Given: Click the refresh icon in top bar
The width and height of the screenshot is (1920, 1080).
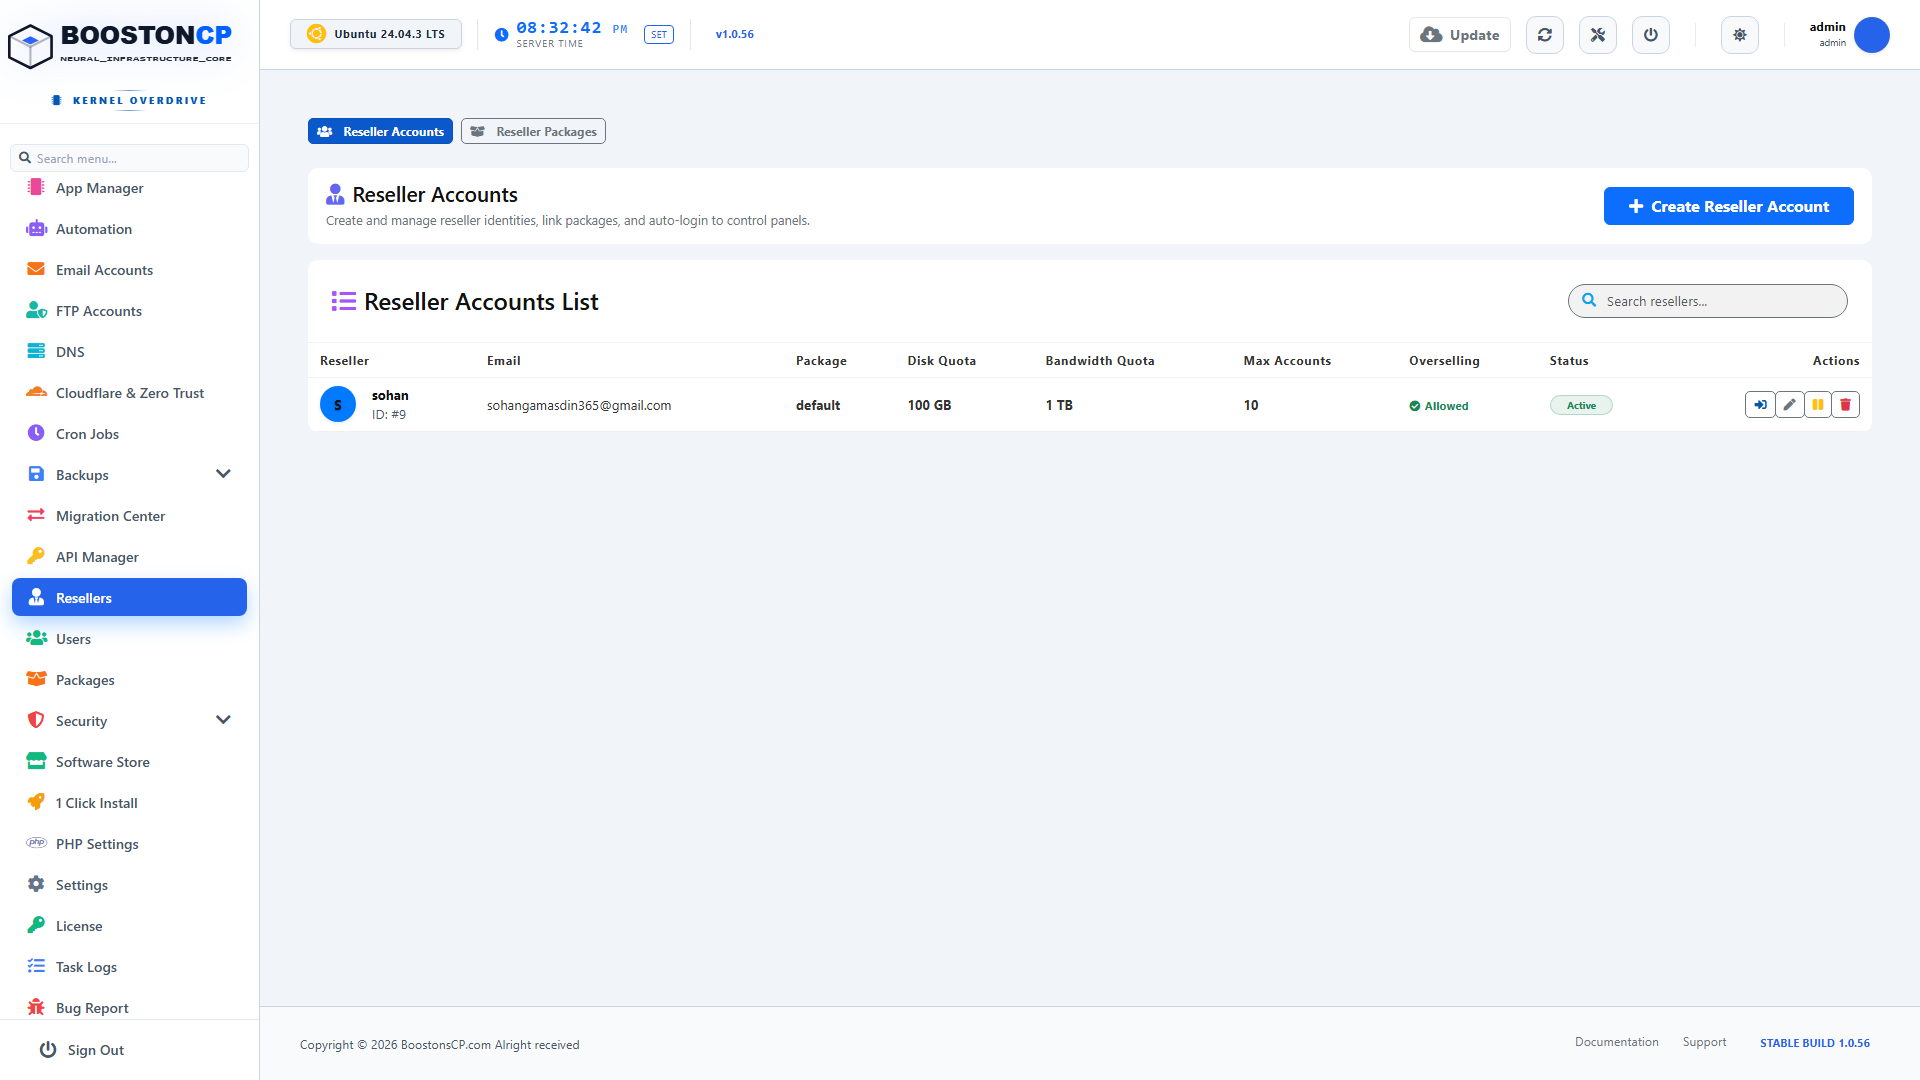Looking at the screenshot, I should pyautogui.click(x=1545, y=35).
